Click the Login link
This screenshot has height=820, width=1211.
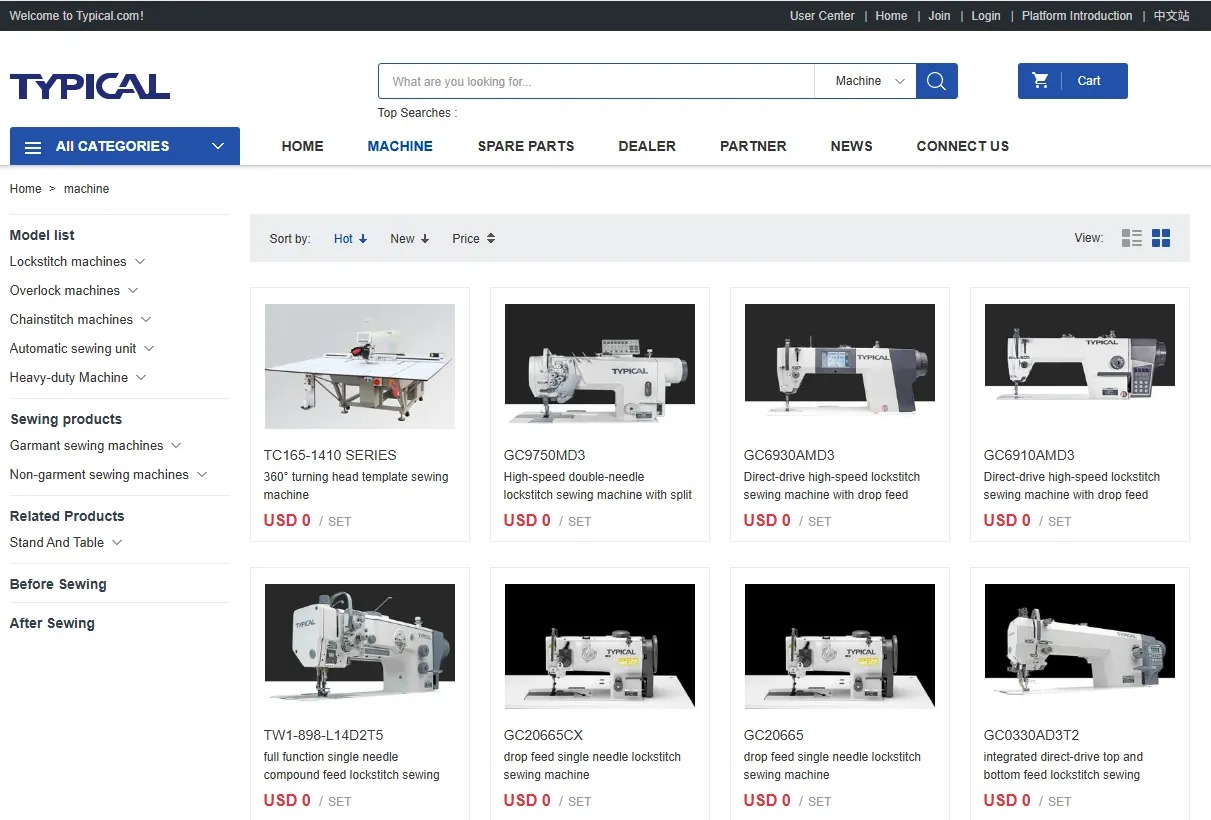pos(985,16)
